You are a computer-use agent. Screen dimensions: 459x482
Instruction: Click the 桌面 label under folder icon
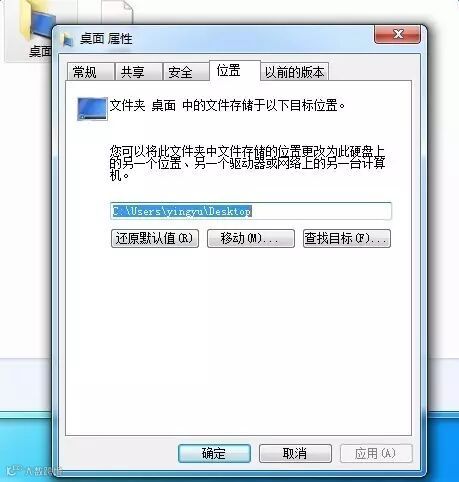pos(40,51)
